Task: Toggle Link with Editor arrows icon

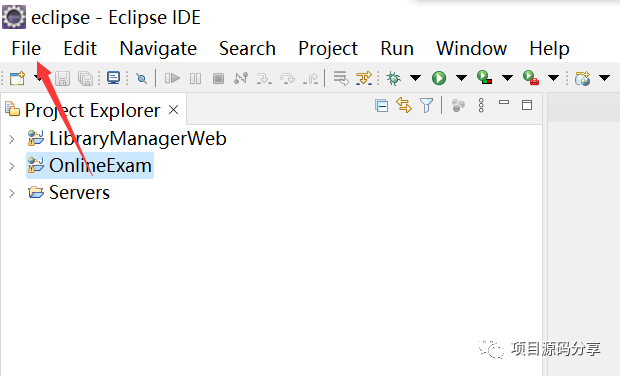Action: click(404, 106)
